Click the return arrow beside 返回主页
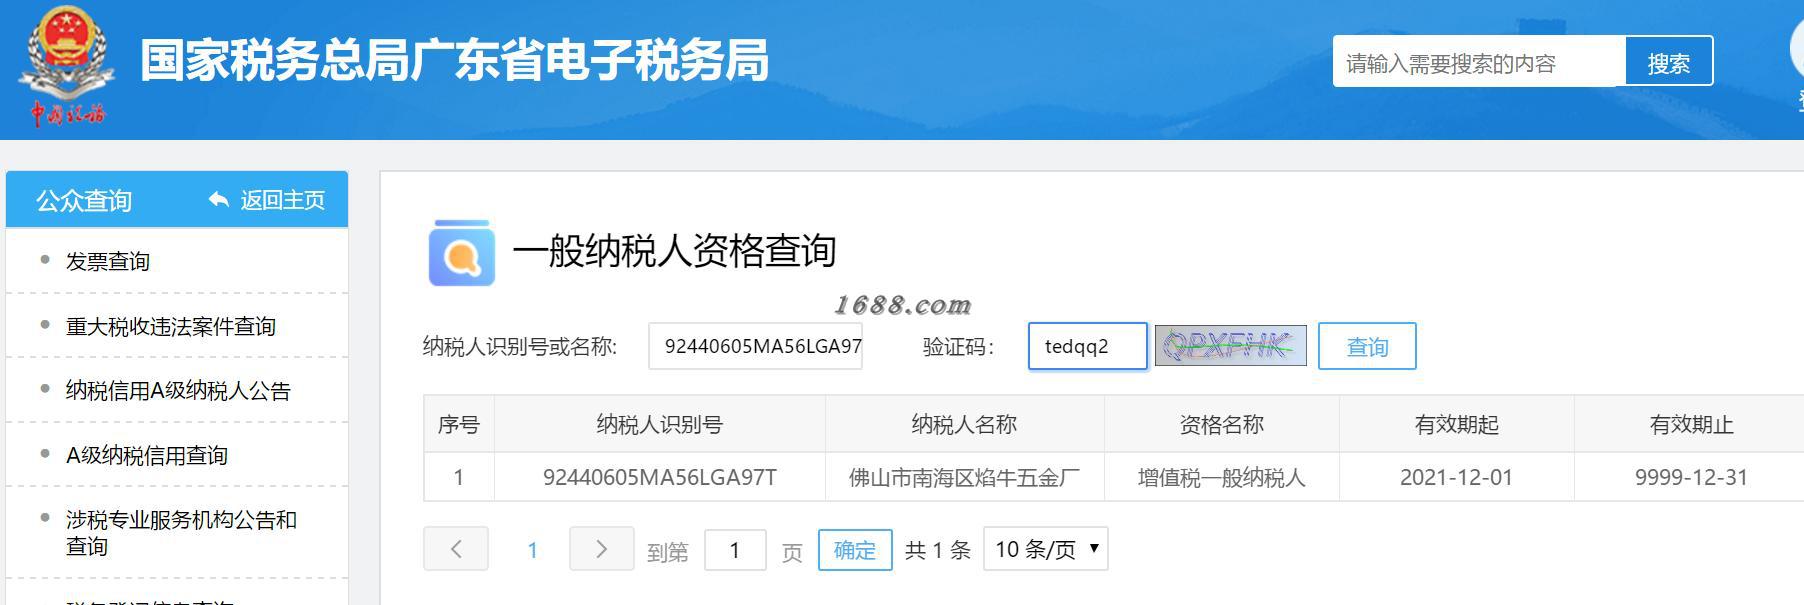Image resolution: width=1804 pixels, height=605 pixels. coord(218,200)
